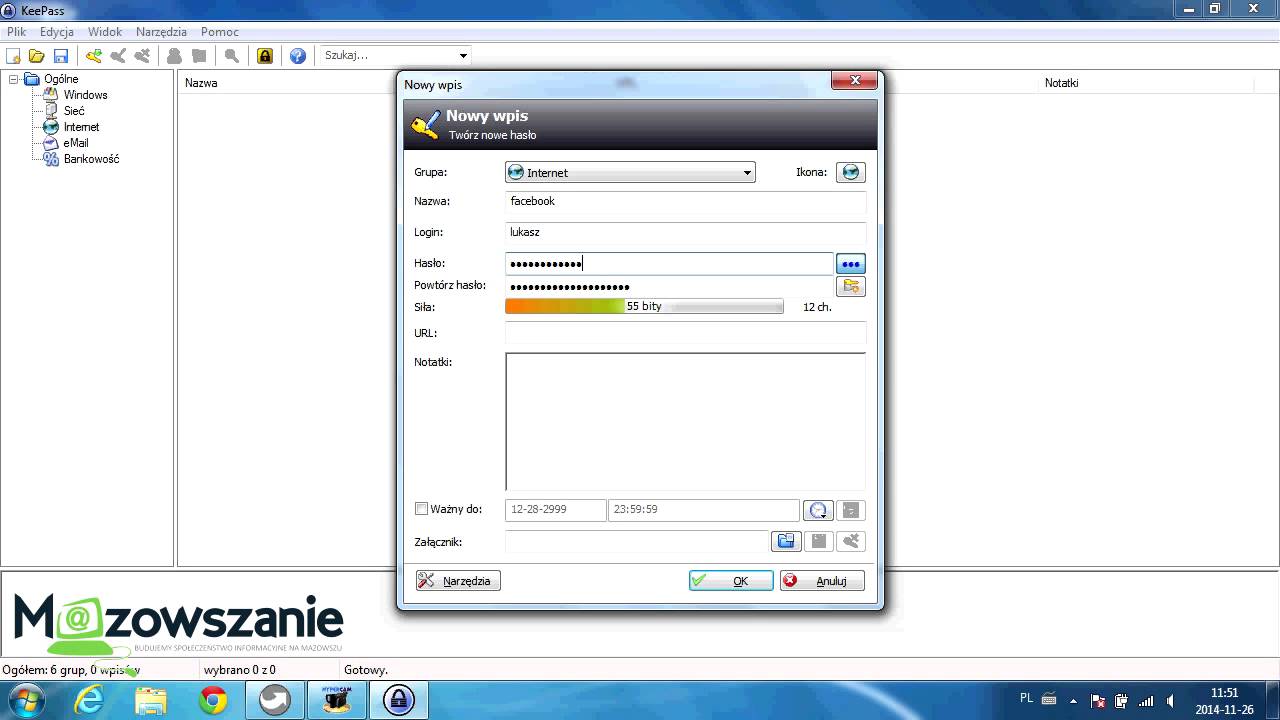The image size is (1280, 720).
Task: Attach a file with the Załącznik browse icon
Action: coord(786,541)
